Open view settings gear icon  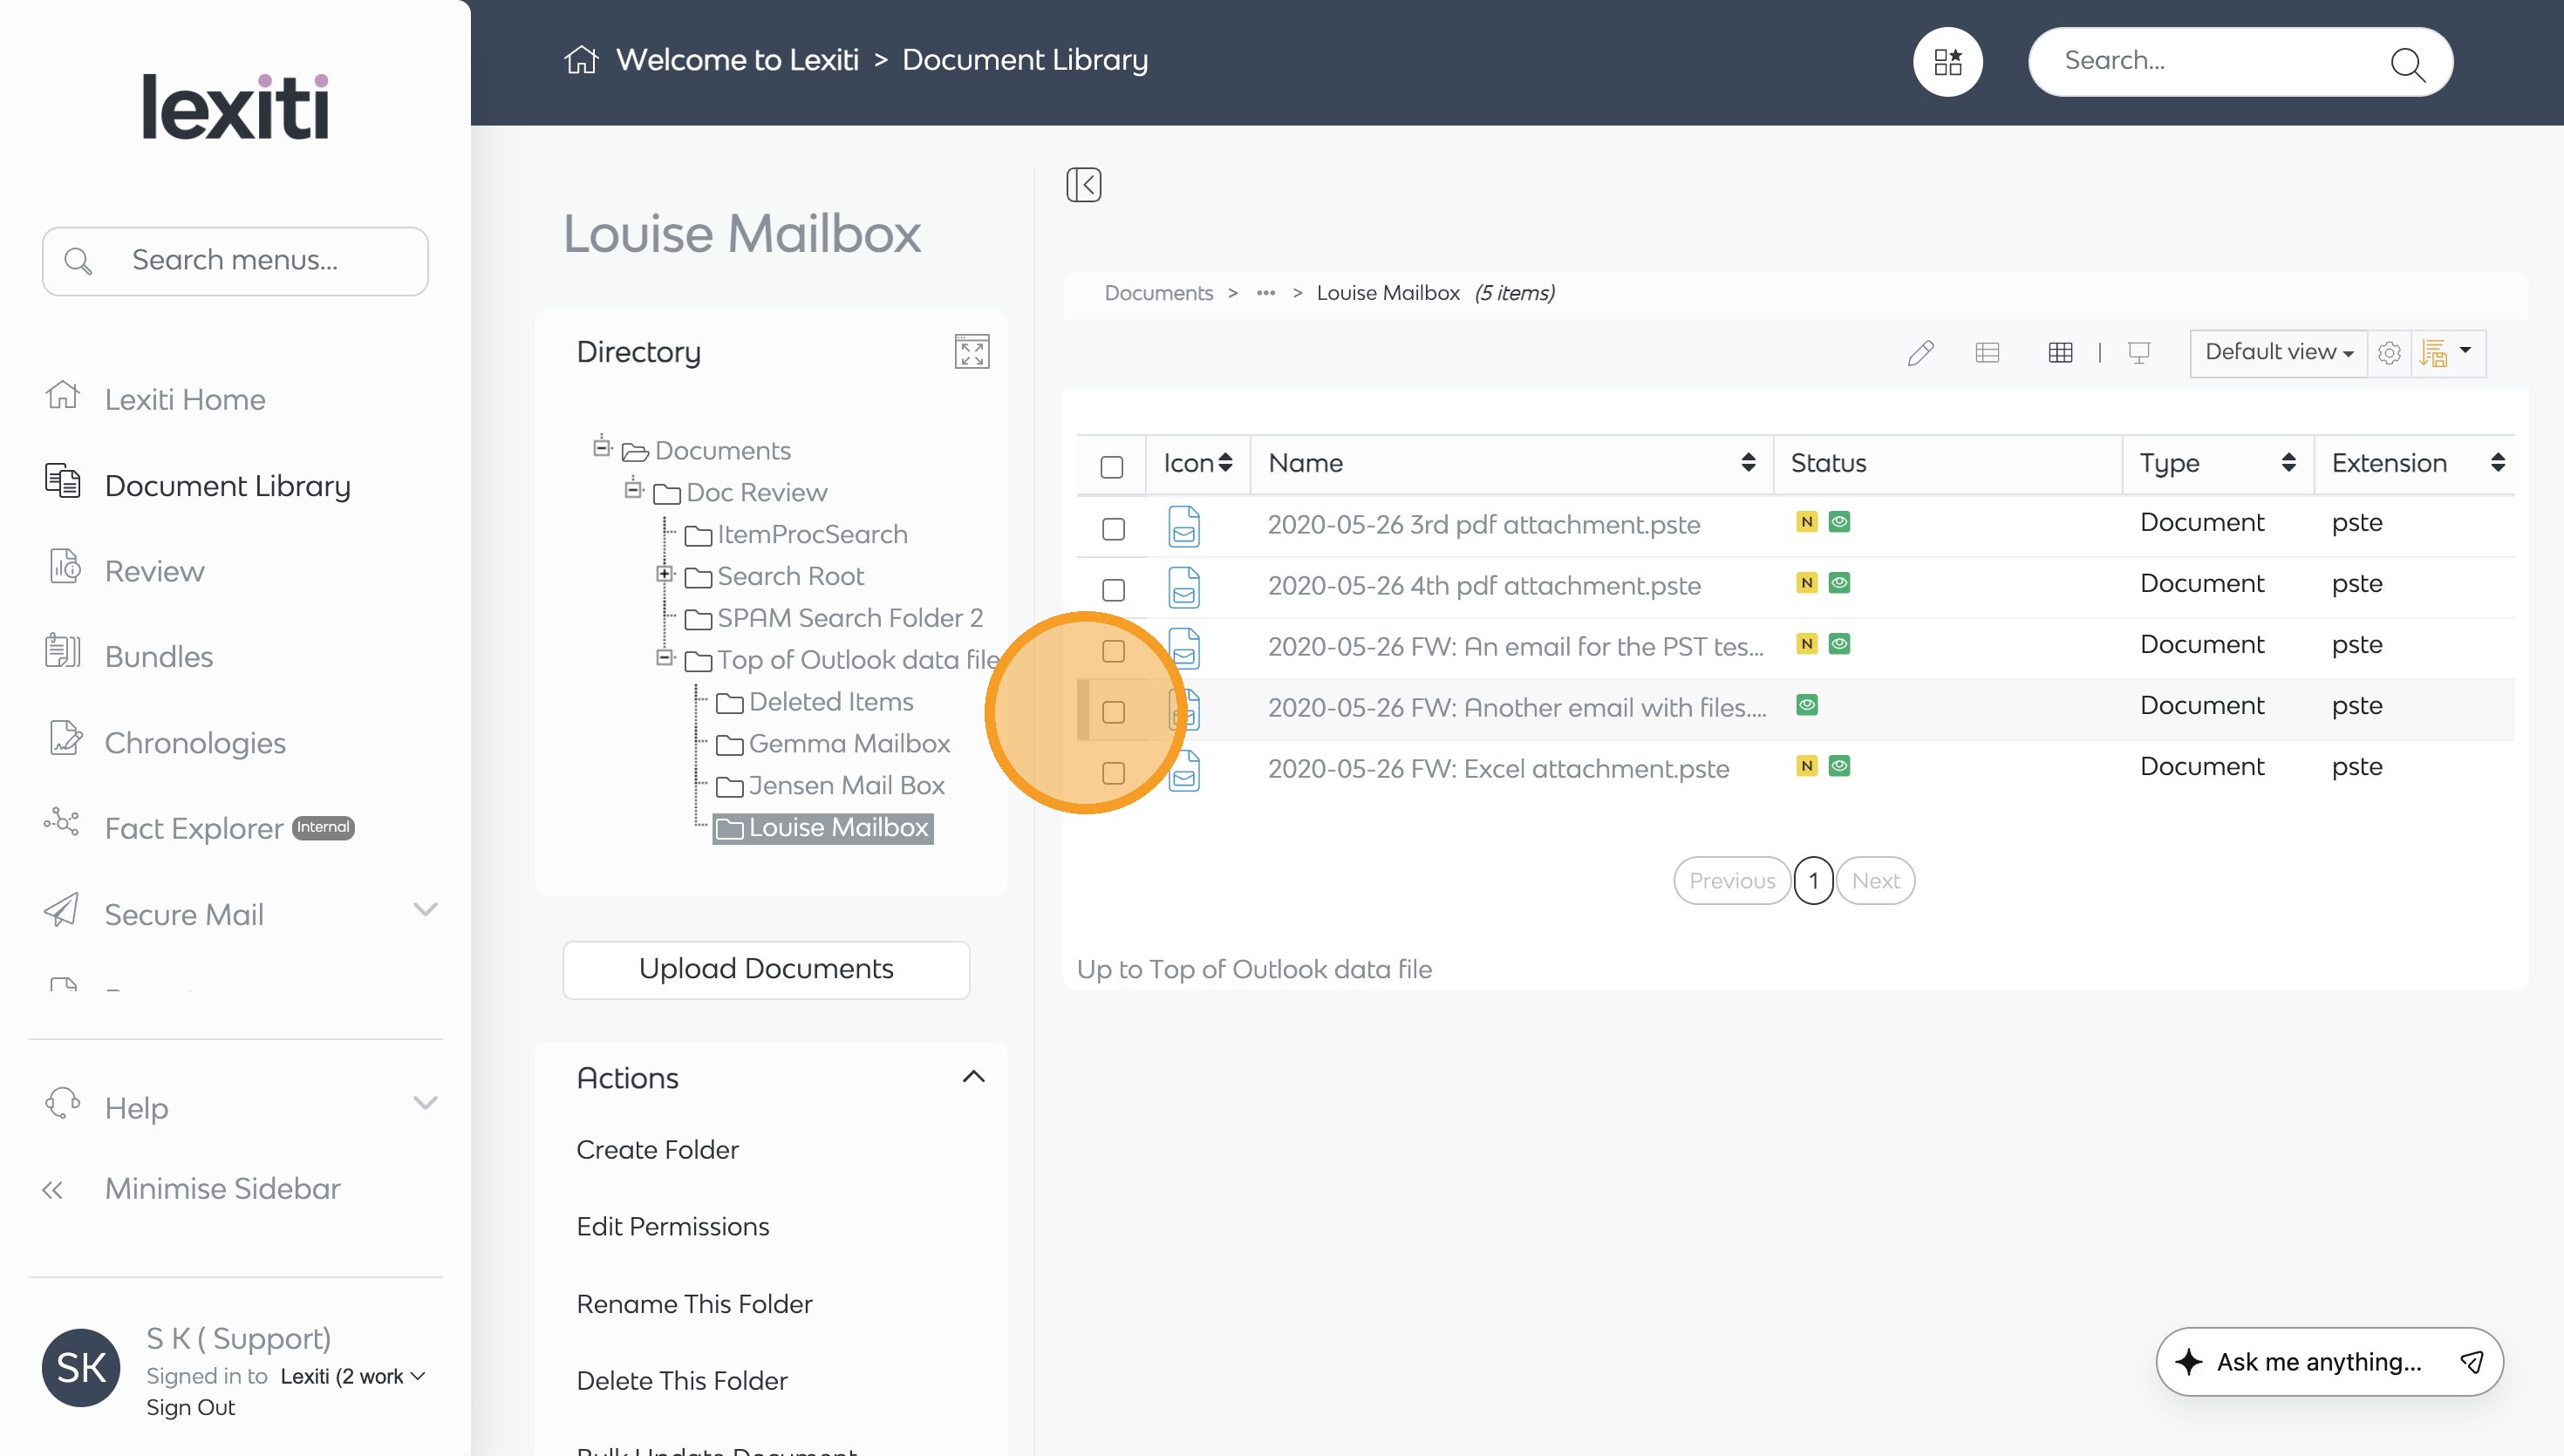2389,353
